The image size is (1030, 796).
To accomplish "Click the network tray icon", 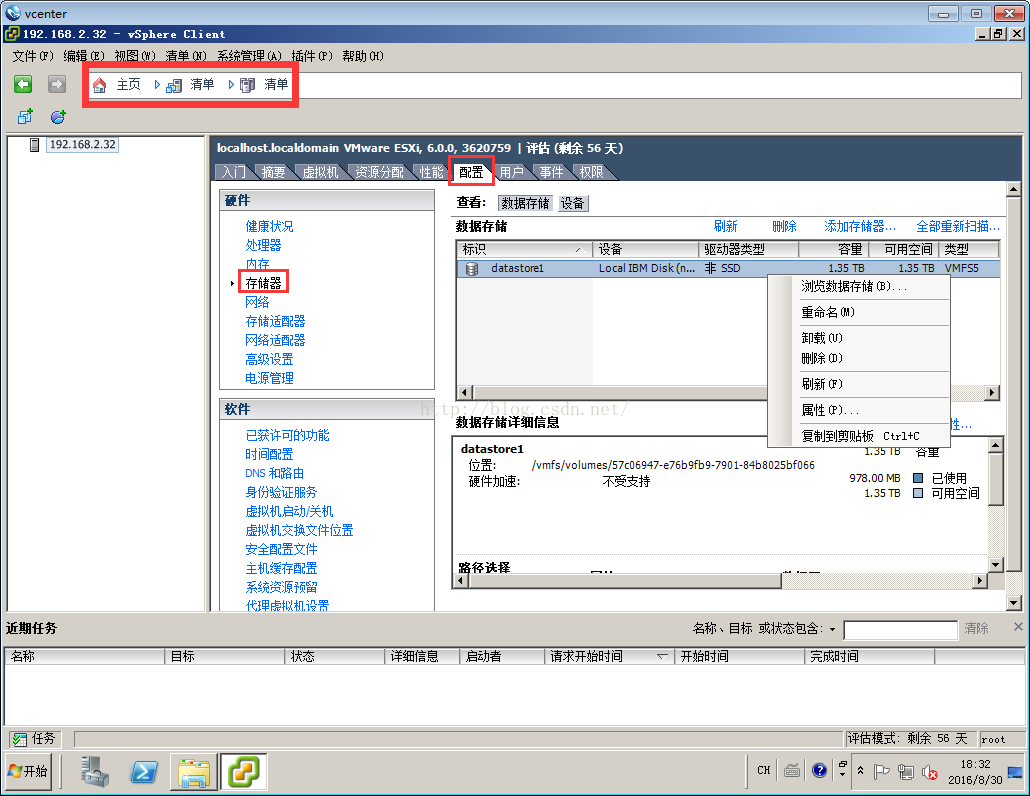I will click(906, 772).
